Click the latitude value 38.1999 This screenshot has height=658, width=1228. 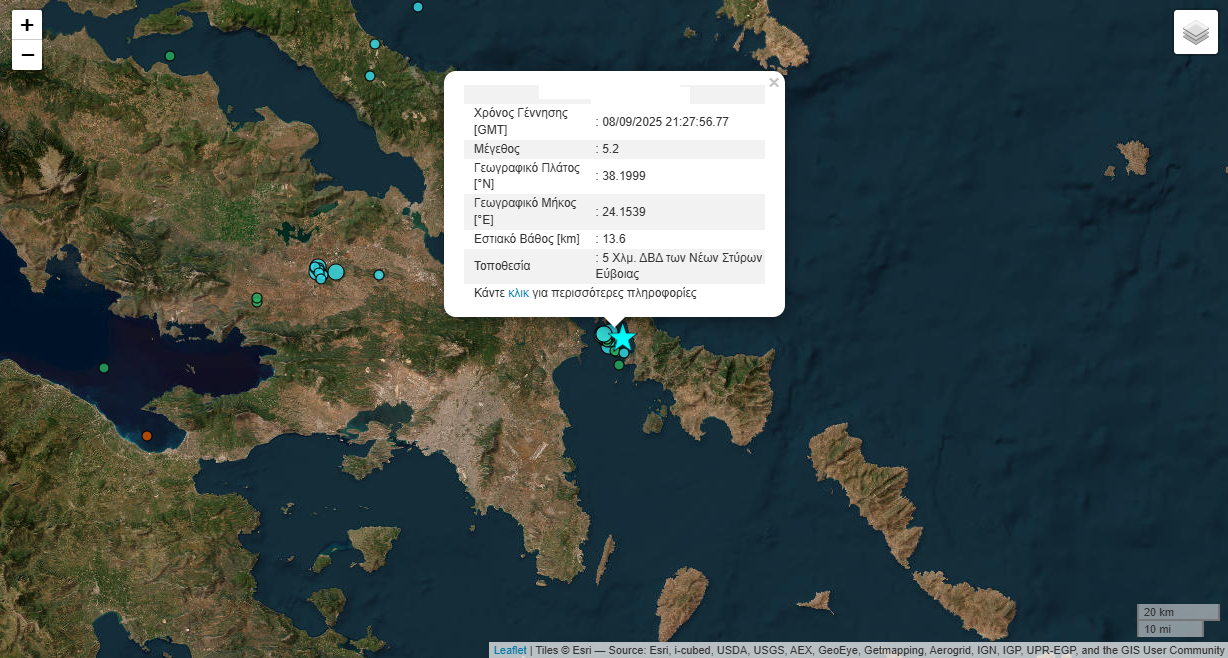[622, 176]
